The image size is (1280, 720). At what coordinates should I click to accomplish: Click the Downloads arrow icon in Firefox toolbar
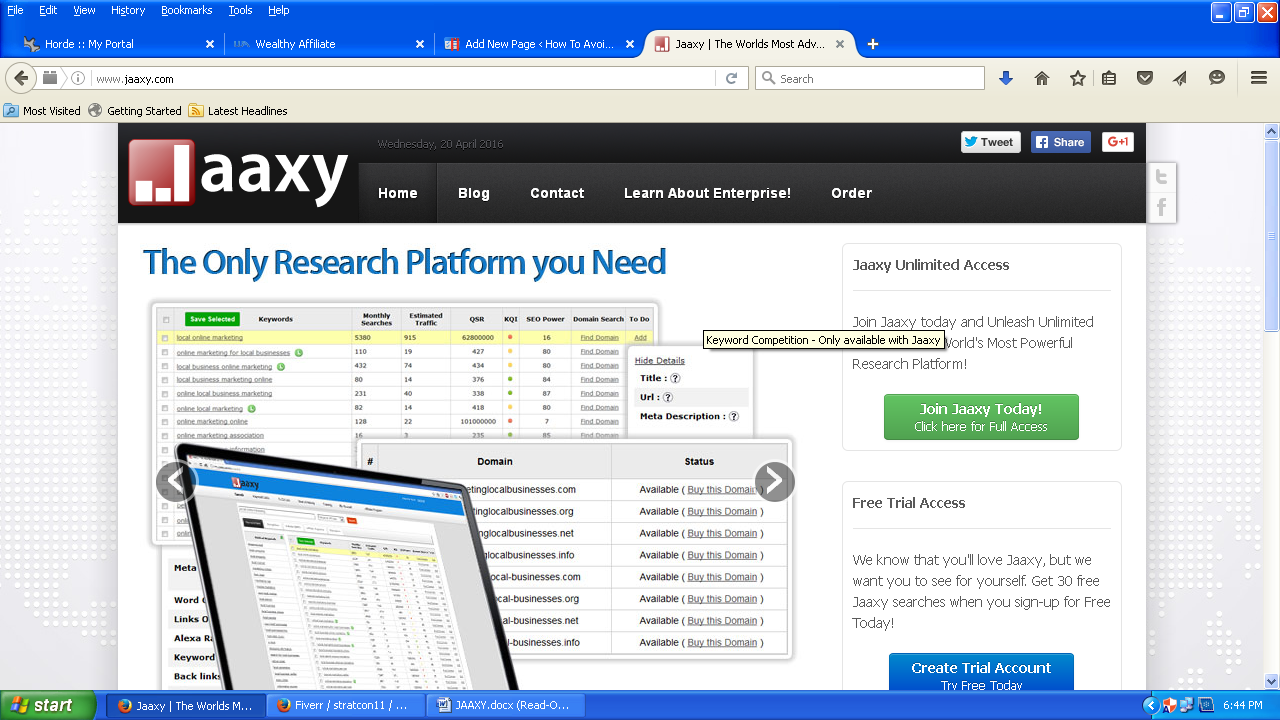1006,78
